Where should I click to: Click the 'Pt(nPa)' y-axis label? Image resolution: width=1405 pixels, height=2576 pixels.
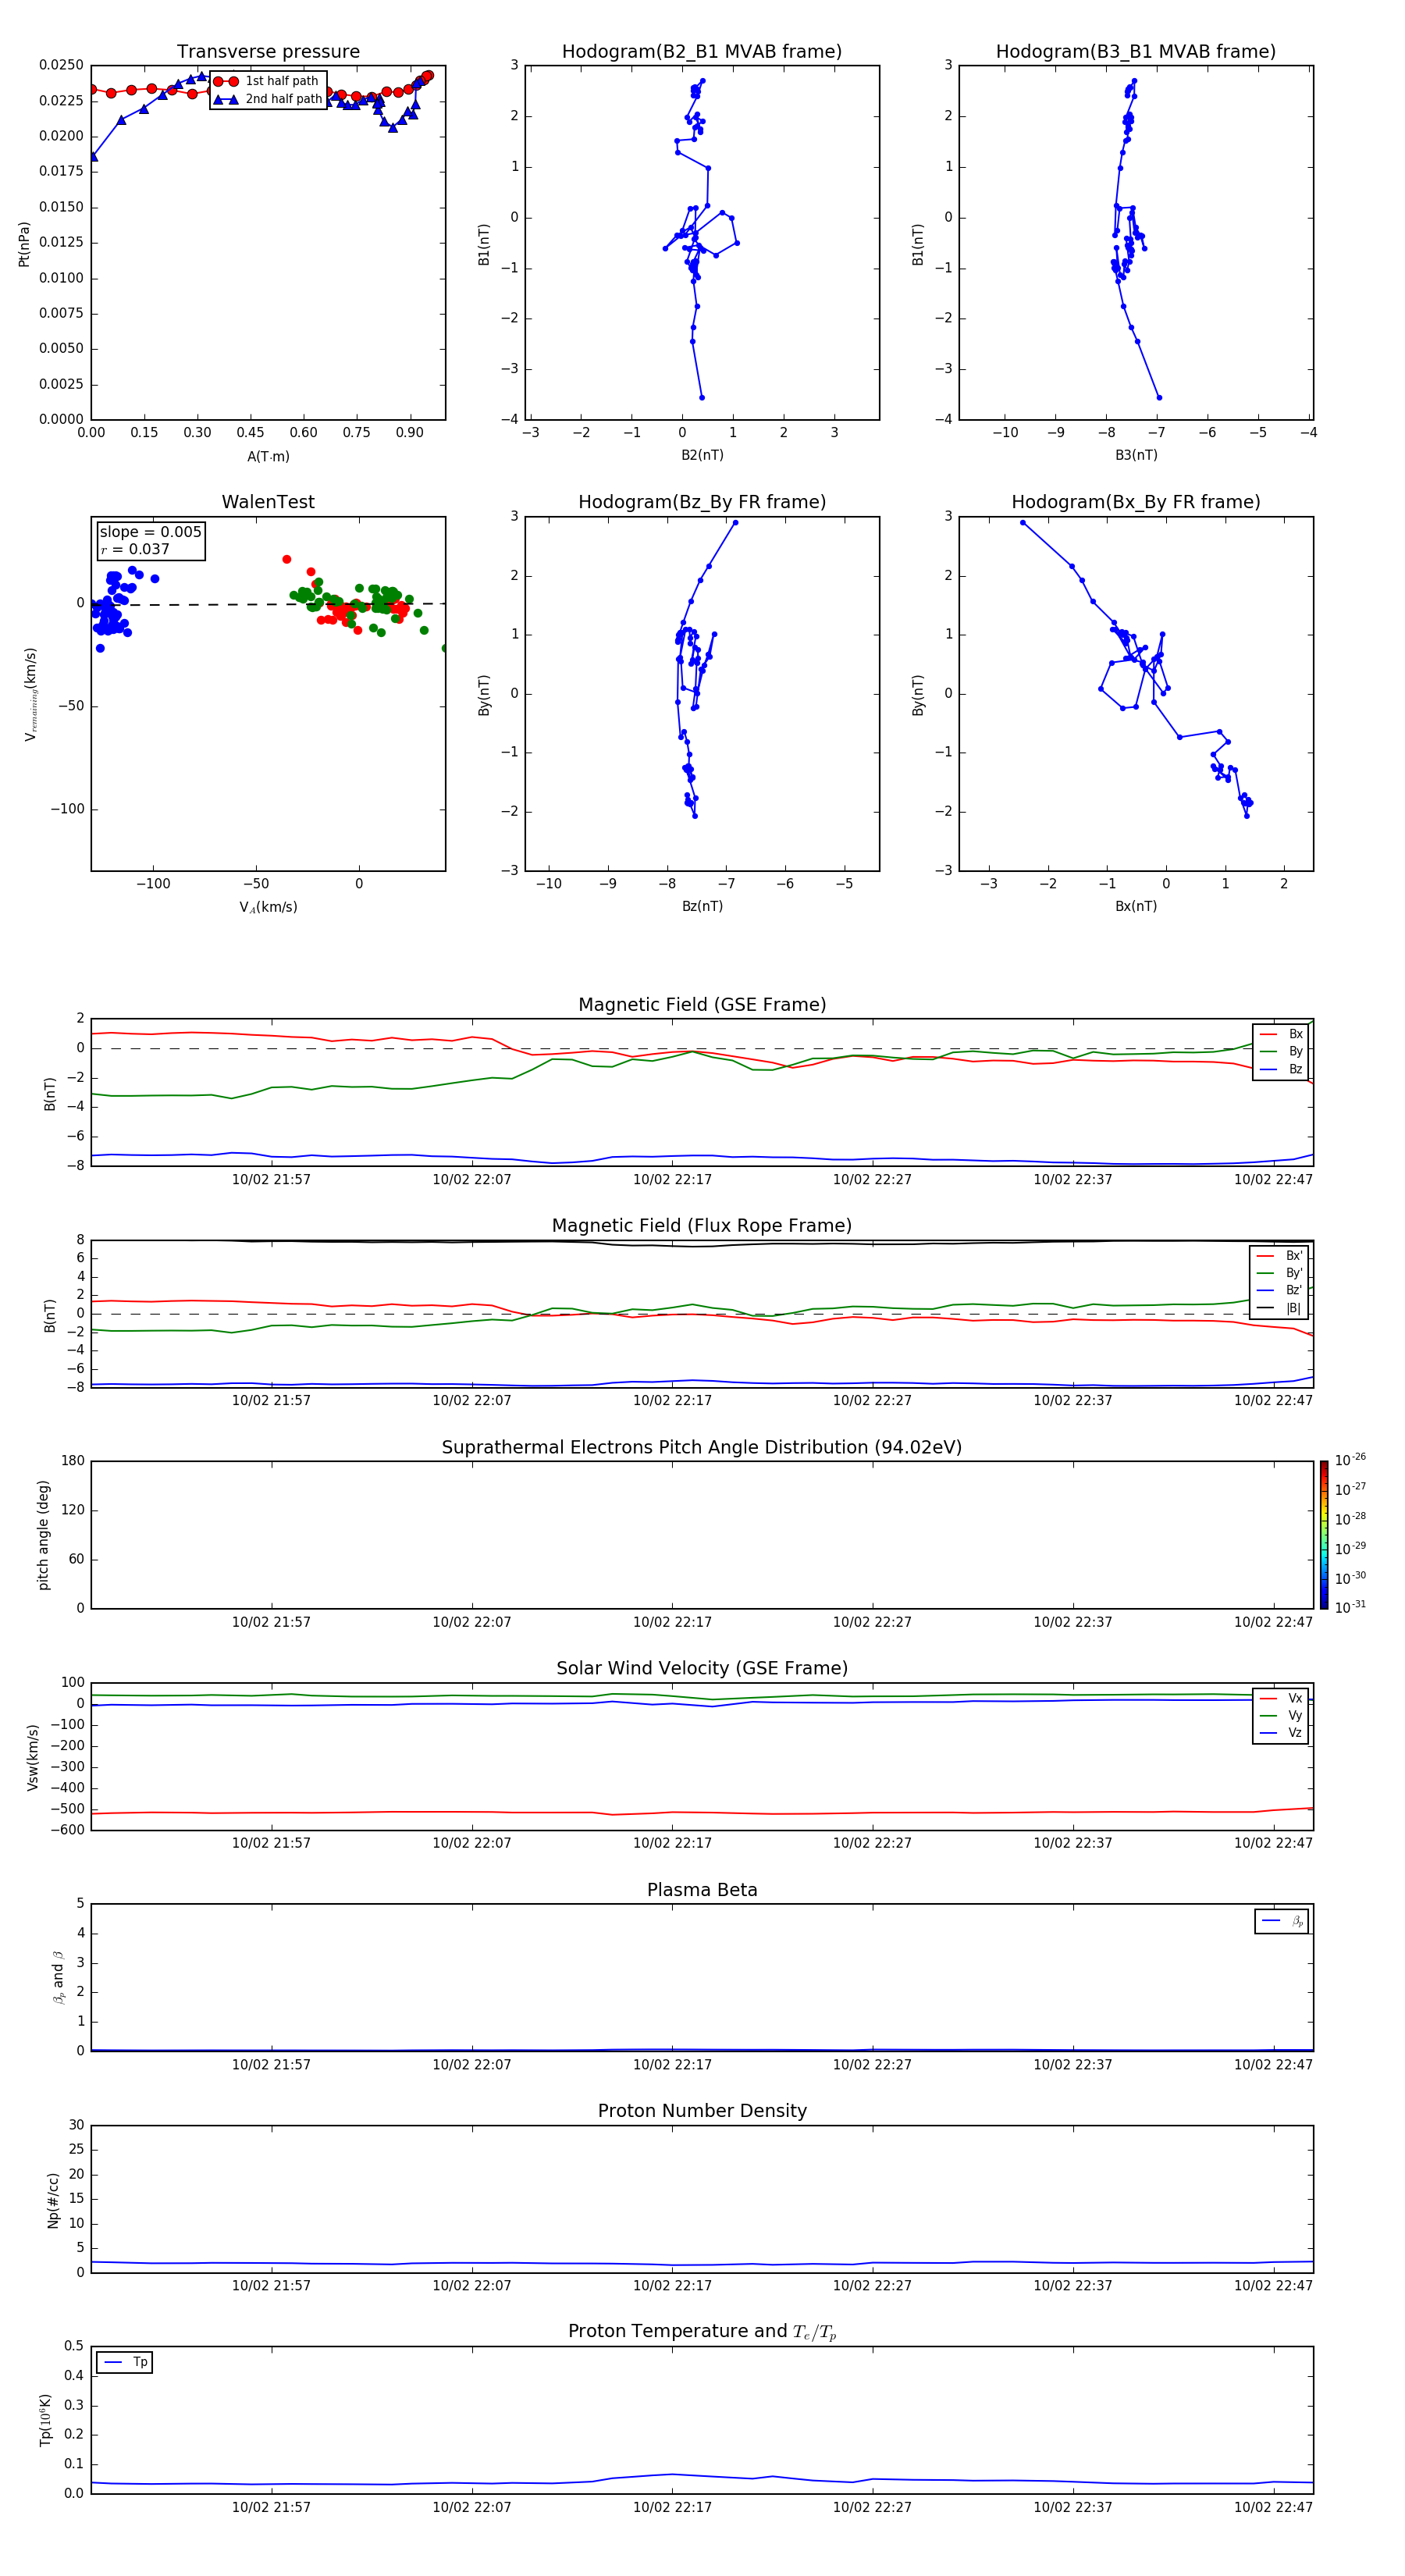click(24, 244)
